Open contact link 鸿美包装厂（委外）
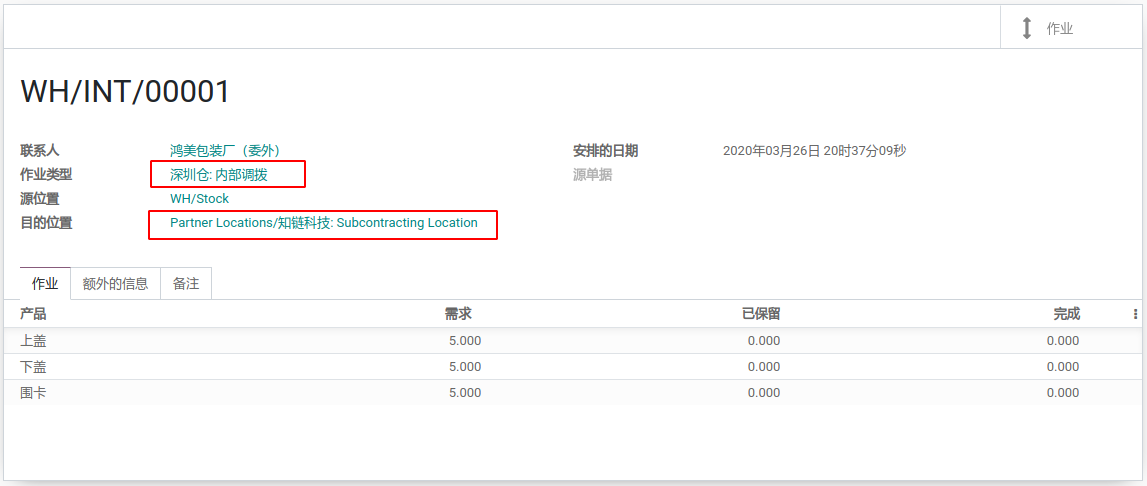 (225, 151)
